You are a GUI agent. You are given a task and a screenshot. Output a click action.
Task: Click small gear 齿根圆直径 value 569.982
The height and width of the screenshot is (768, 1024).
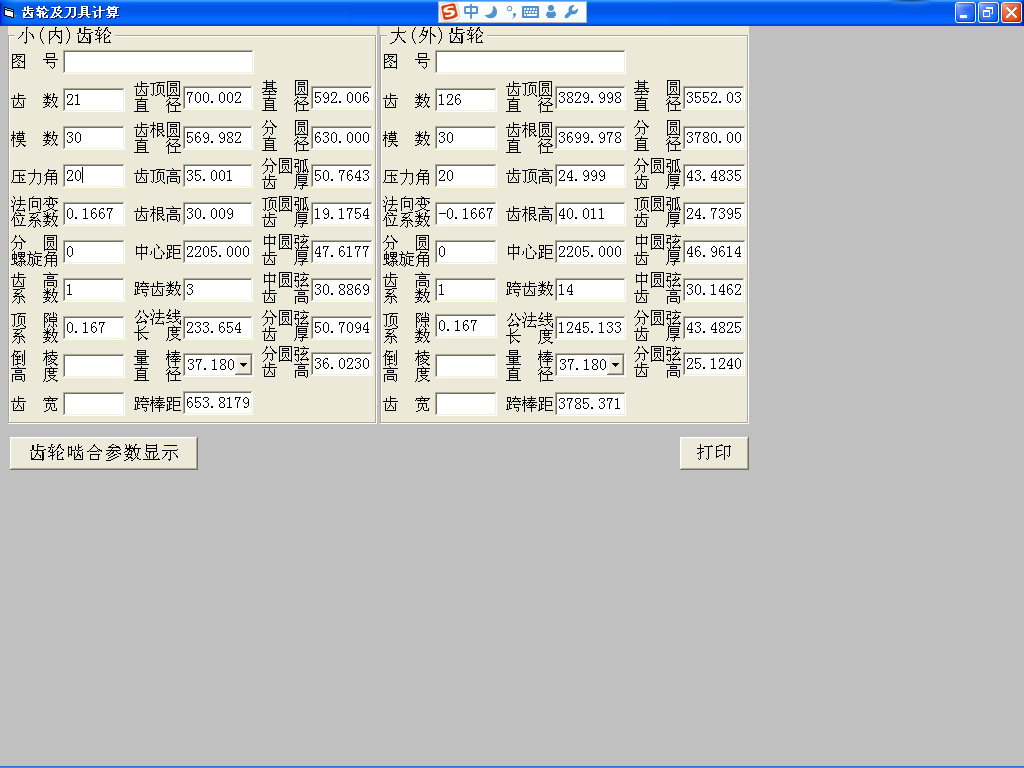click(x=218, y=138)
